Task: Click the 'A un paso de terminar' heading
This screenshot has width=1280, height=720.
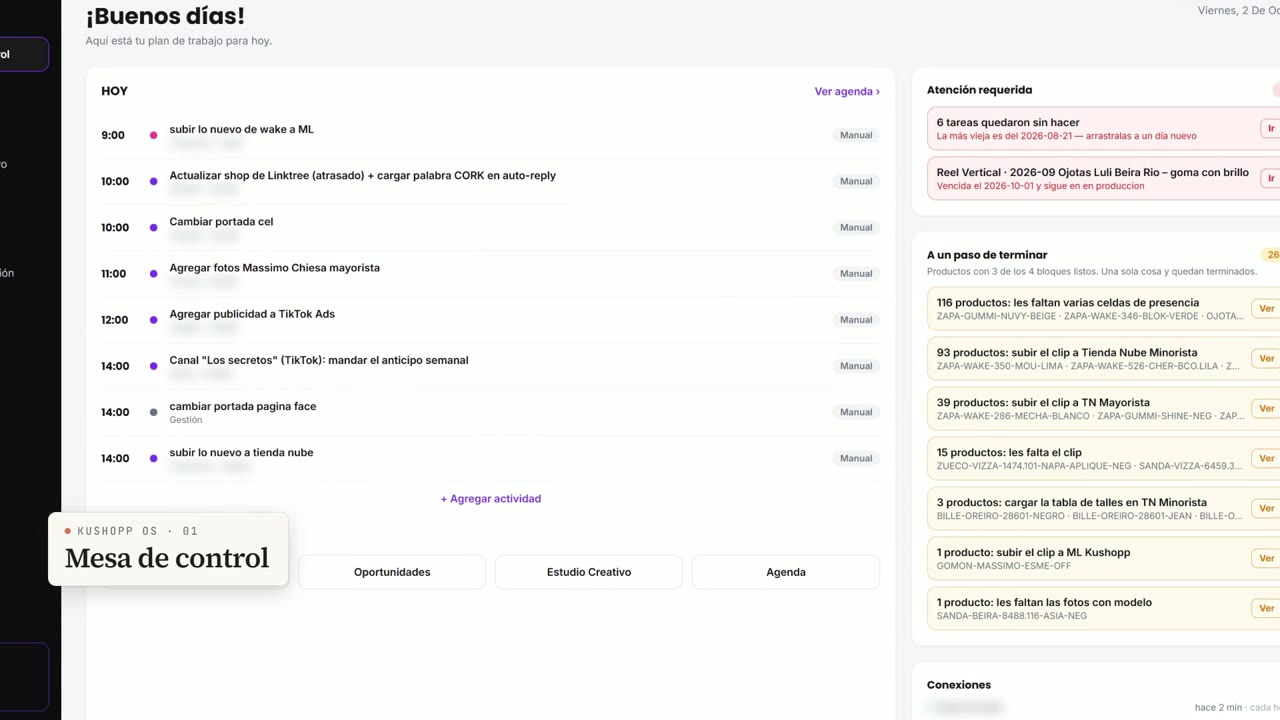Action: [x=987, y=255]
